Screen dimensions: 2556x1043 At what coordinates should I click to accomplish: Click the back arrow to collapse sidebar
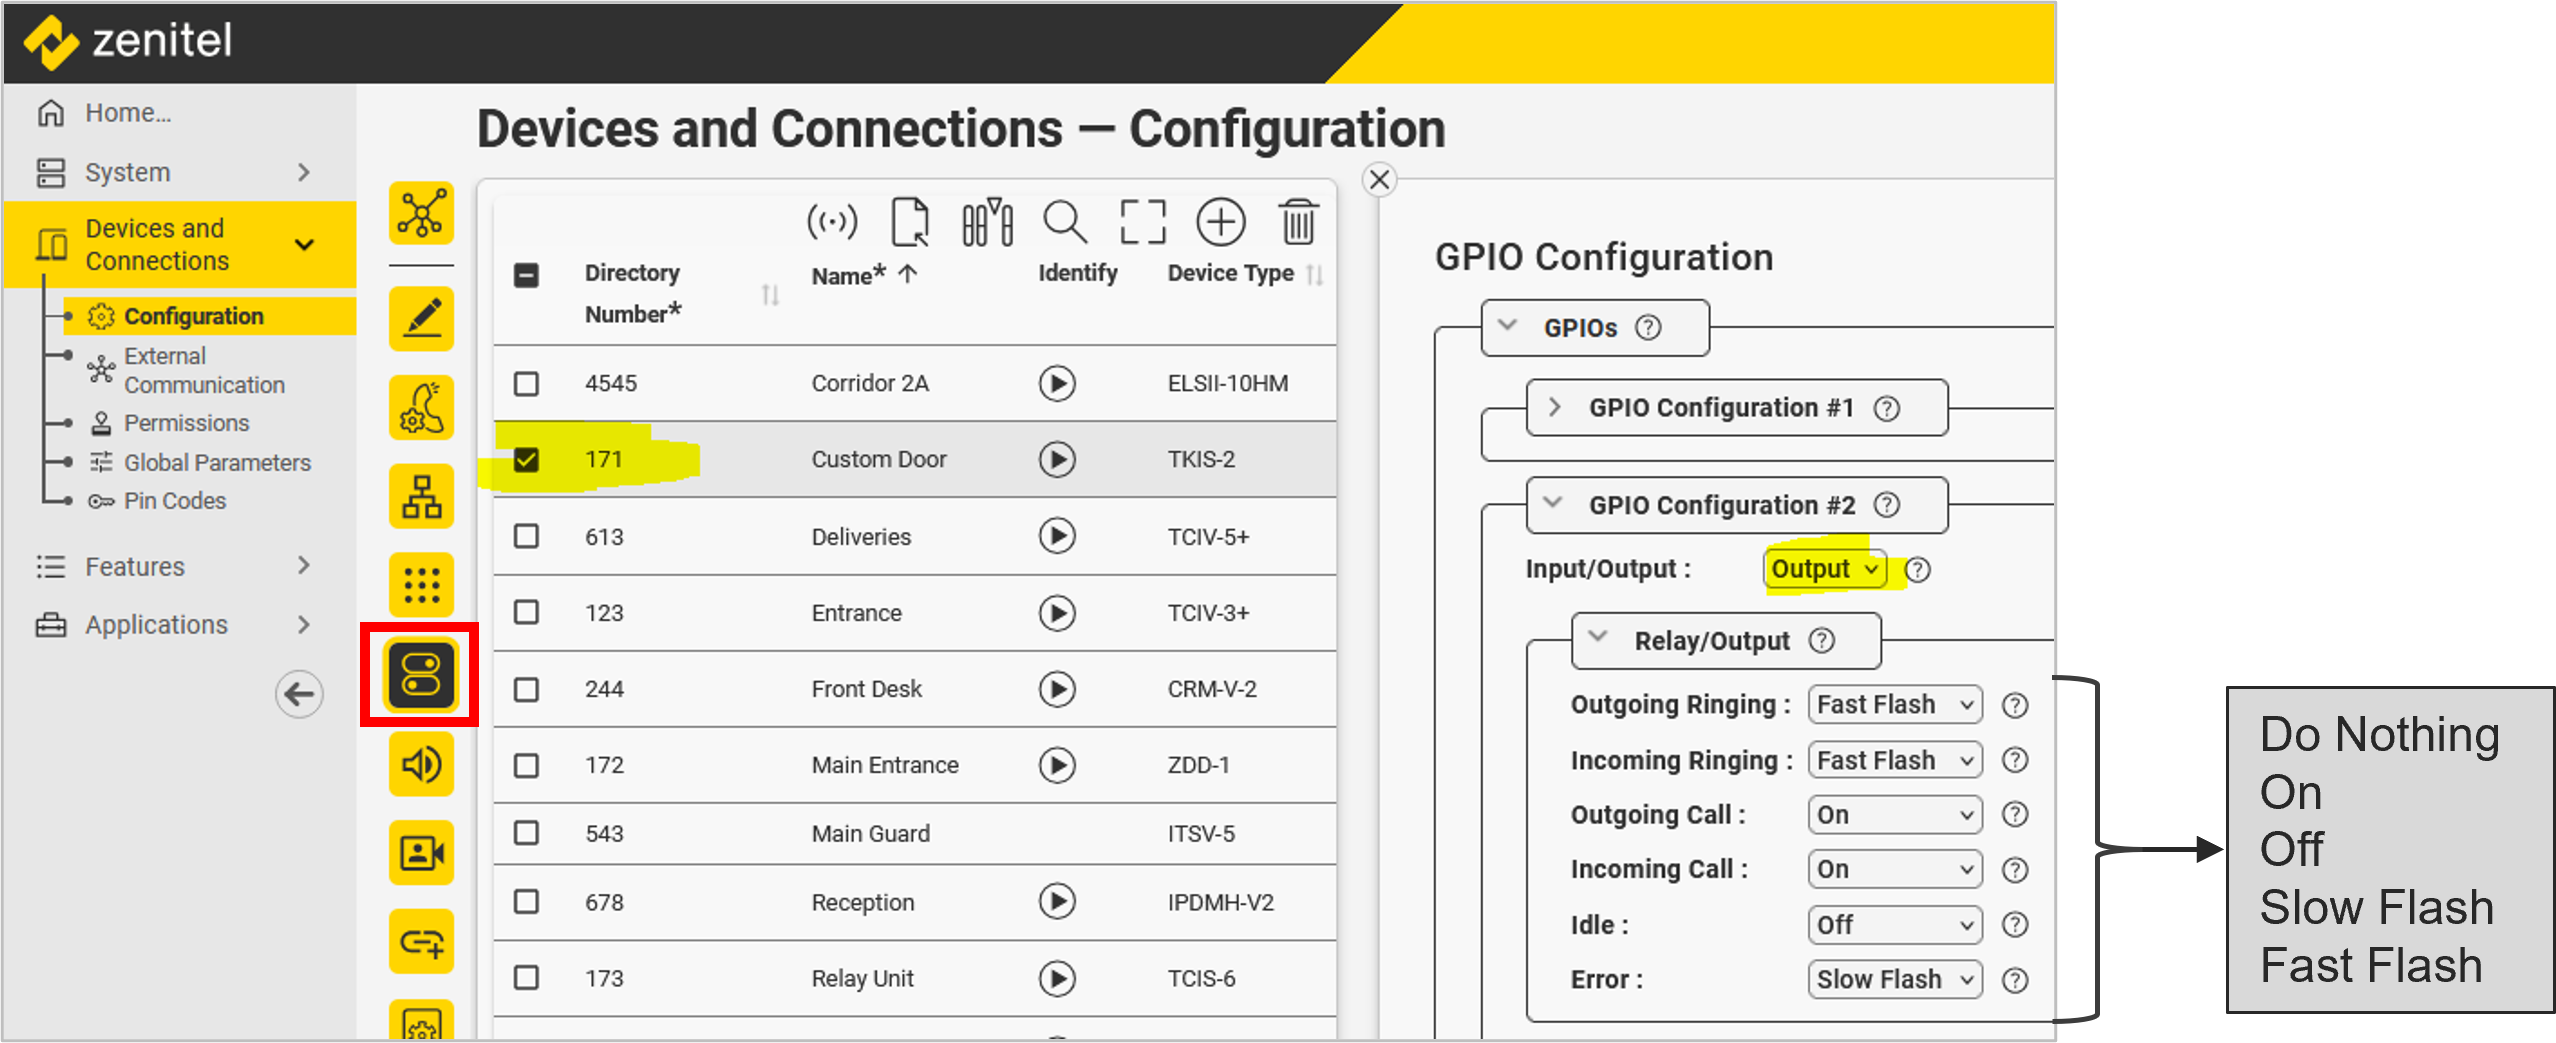coord(299,693)
